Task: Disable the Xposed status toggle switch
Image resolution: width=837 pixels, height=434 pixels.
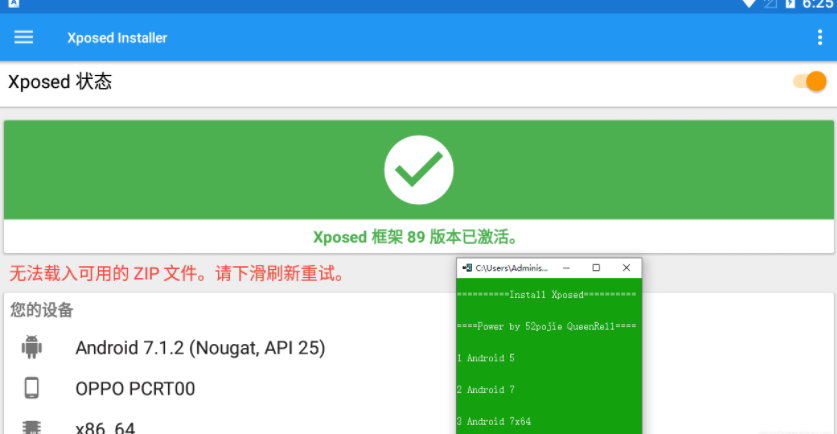Action: pos(811,81)
